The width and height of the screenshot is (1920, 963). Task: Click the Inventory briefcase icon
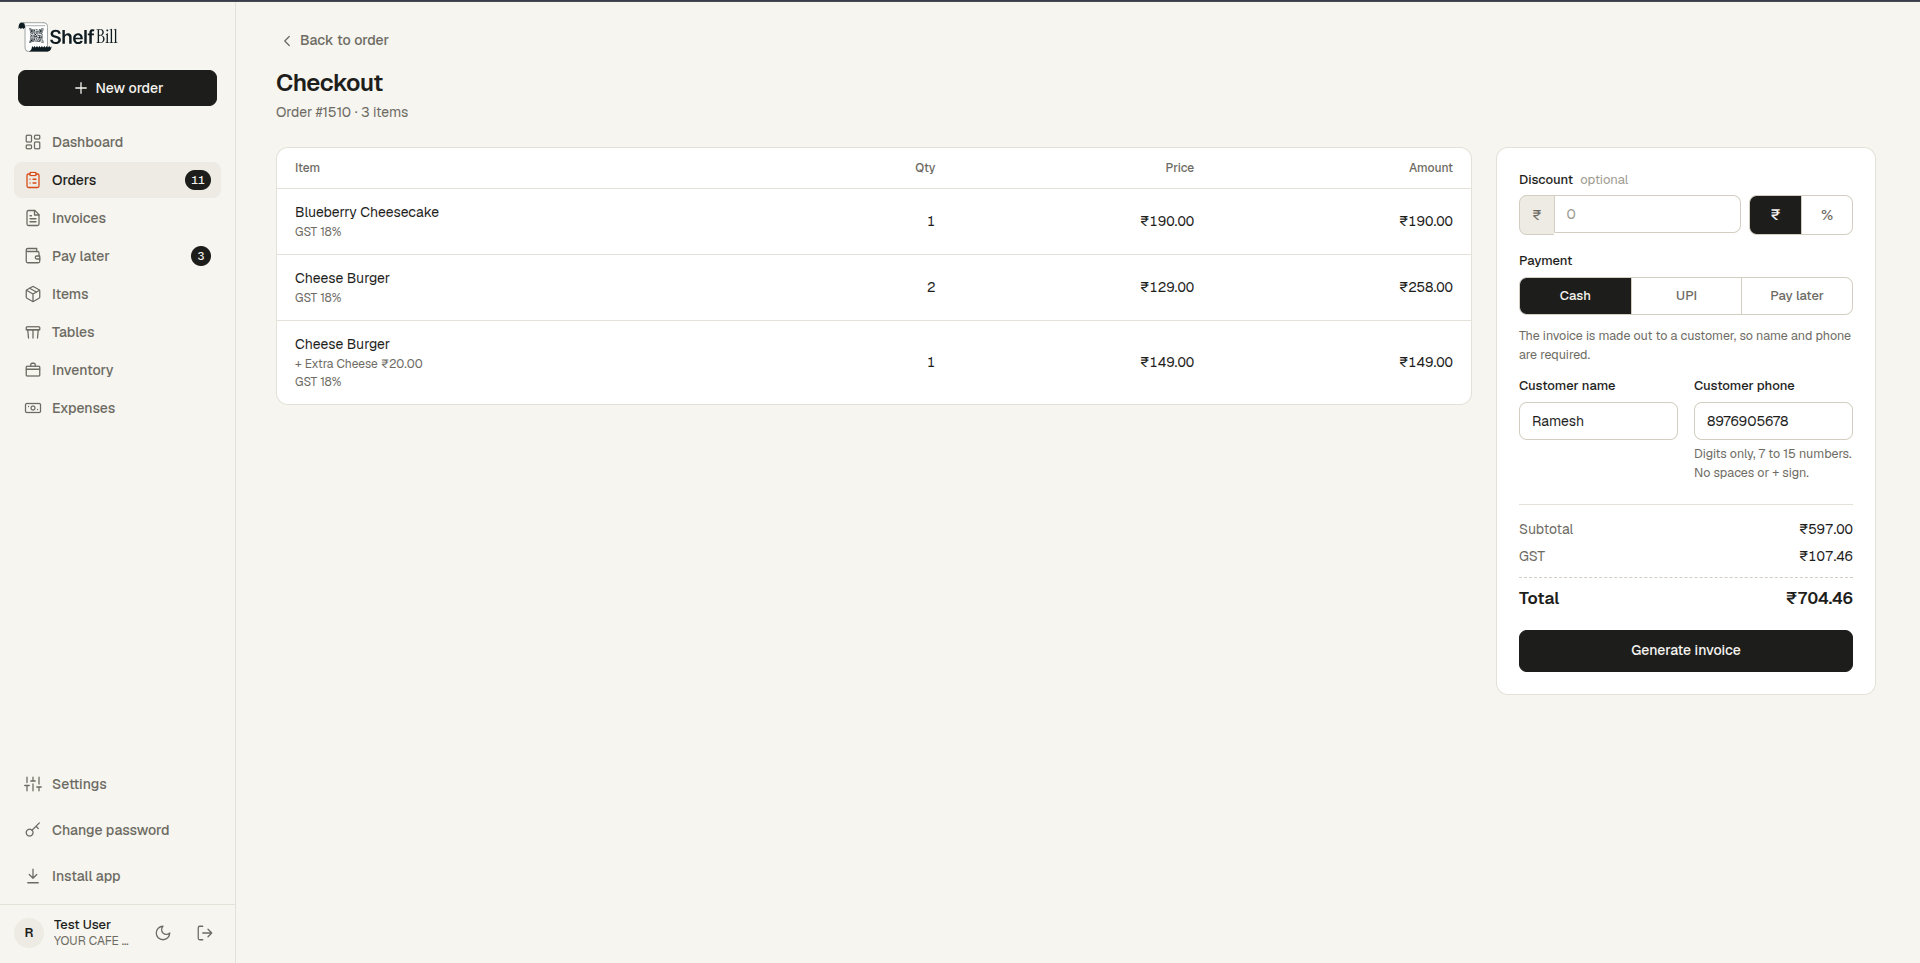(x=33, y=370)
